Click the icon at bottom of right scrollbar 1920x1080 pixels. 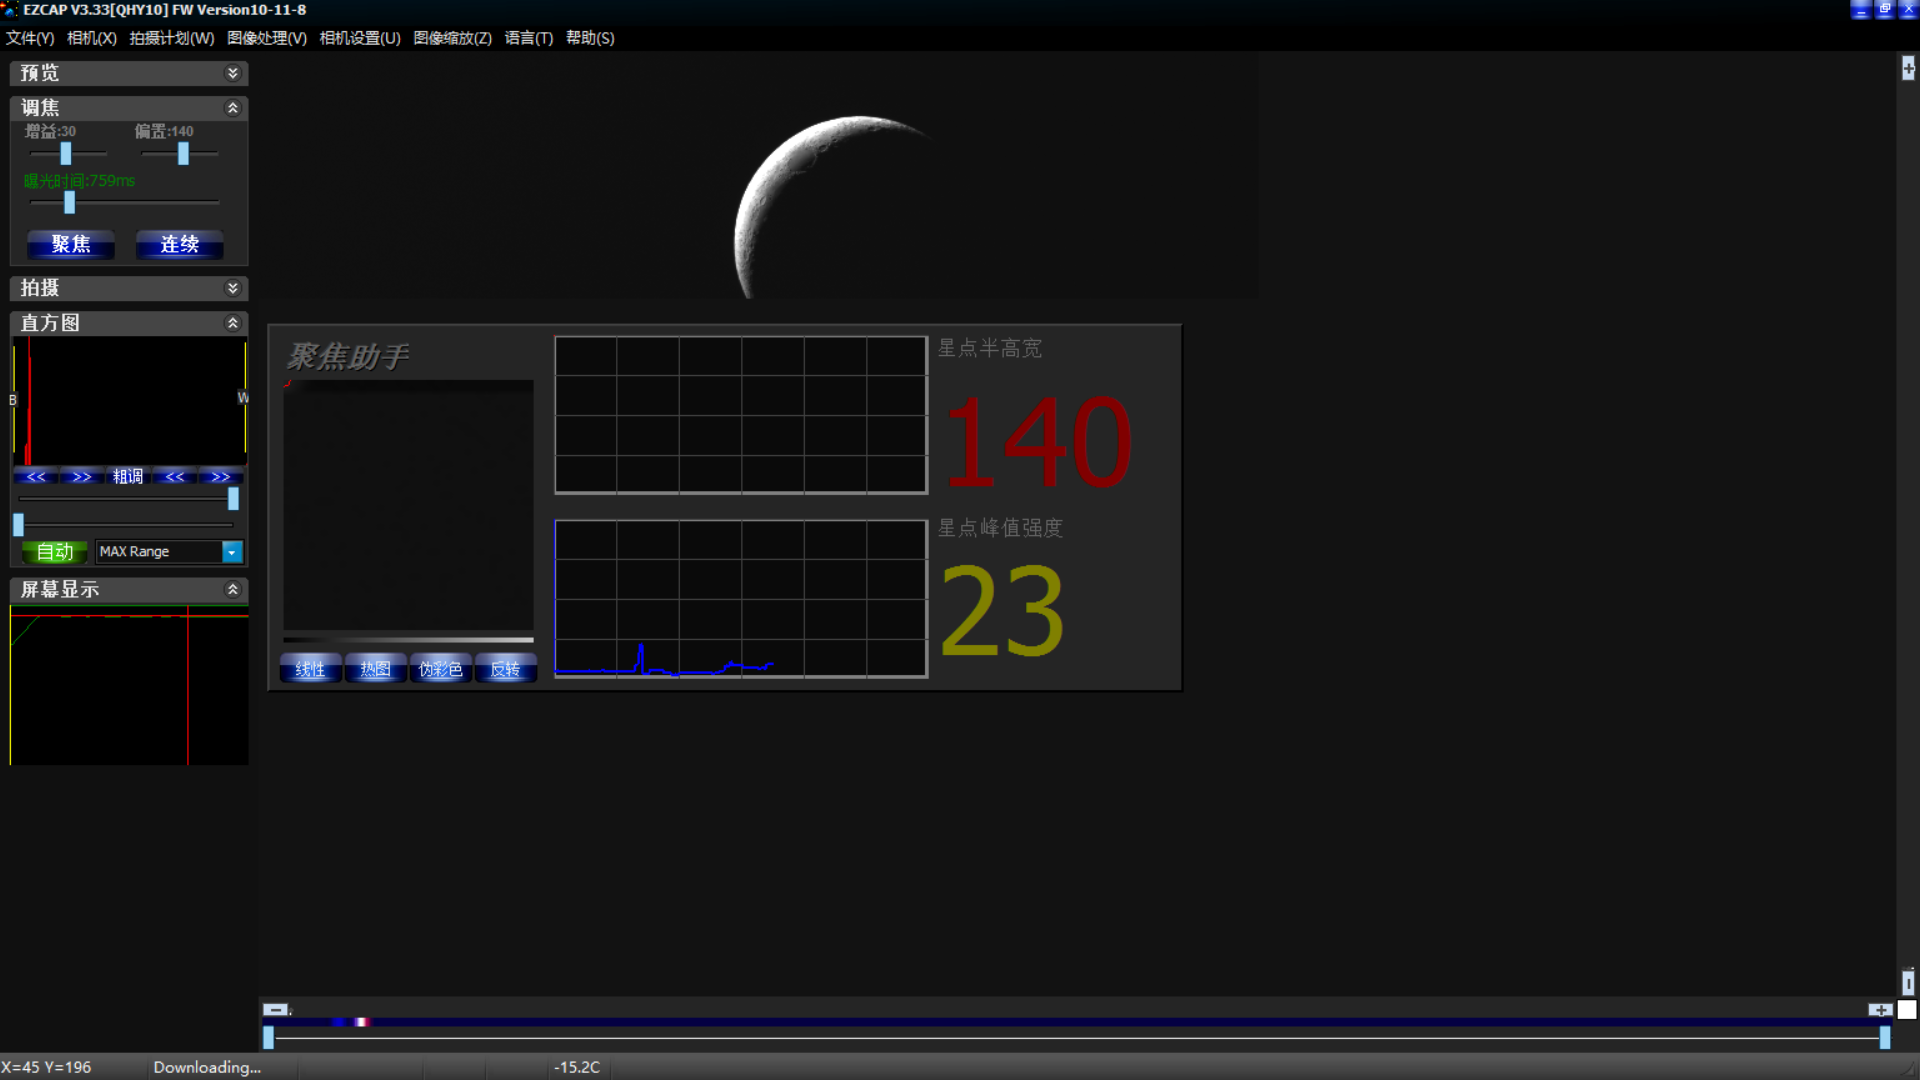1908,982
